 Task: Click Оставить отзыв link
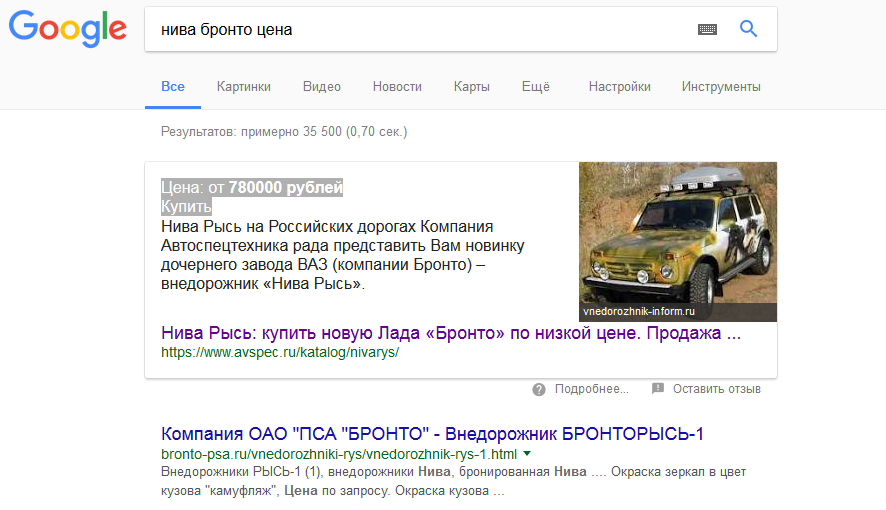pyautogui.click(x=716, y=389)
